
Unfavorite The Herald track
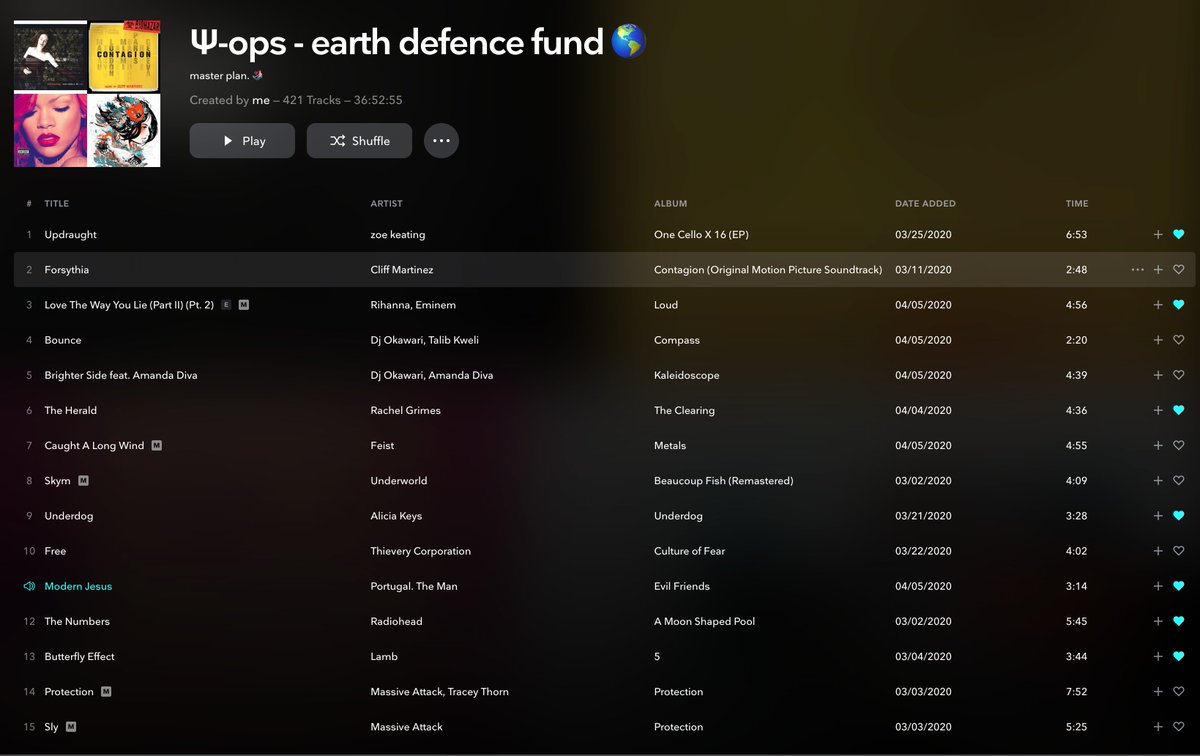coord(1178,410)
